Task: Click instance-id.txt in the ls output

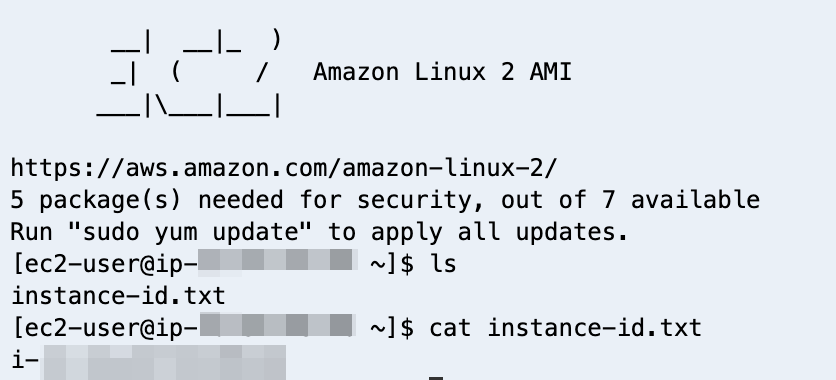Action: [x=118, y=296]
